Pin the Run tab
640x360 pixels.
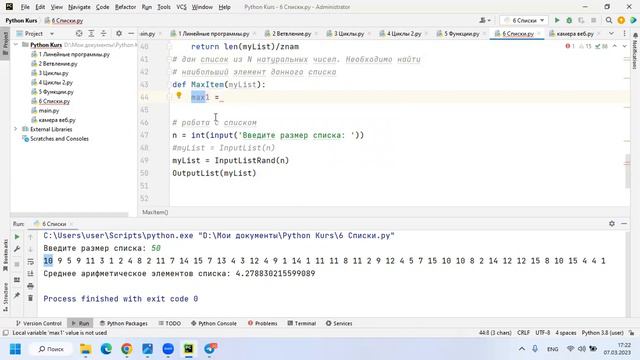(x=17, y=295)
